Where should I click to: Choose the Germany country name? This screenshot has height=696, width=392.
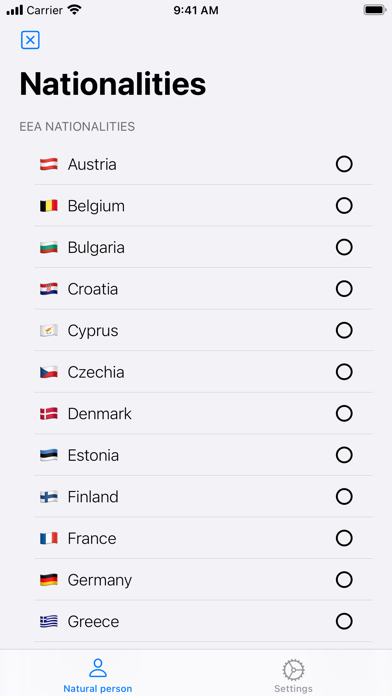pyautogui.click(x=99, y=580)
